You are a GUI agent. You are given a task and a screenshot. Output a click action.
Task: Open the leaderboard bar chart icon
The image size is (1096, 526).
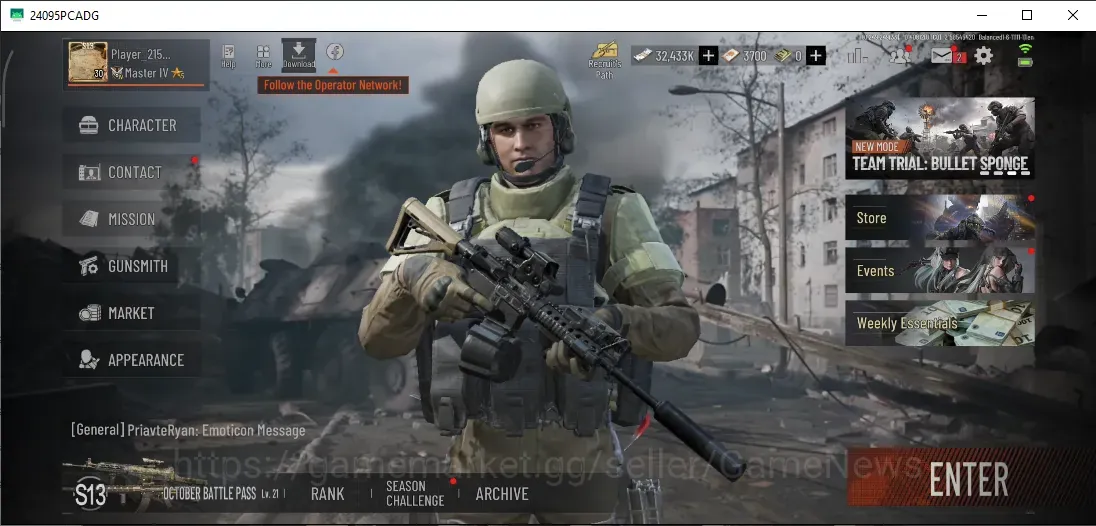857,55
